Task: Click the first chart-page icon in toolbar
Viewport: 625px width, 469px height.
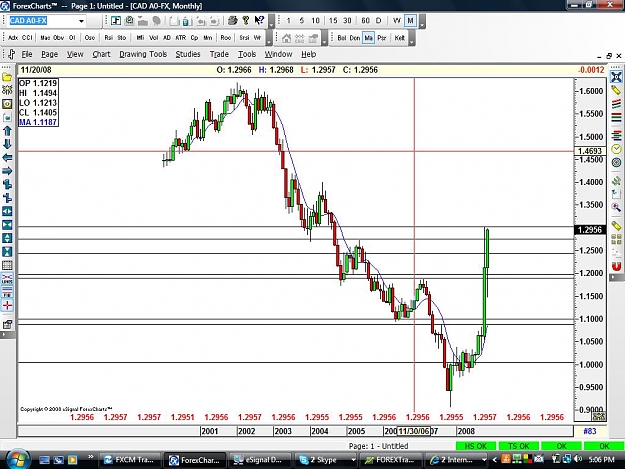Action: pyautogui.click(x=116, y=20)
